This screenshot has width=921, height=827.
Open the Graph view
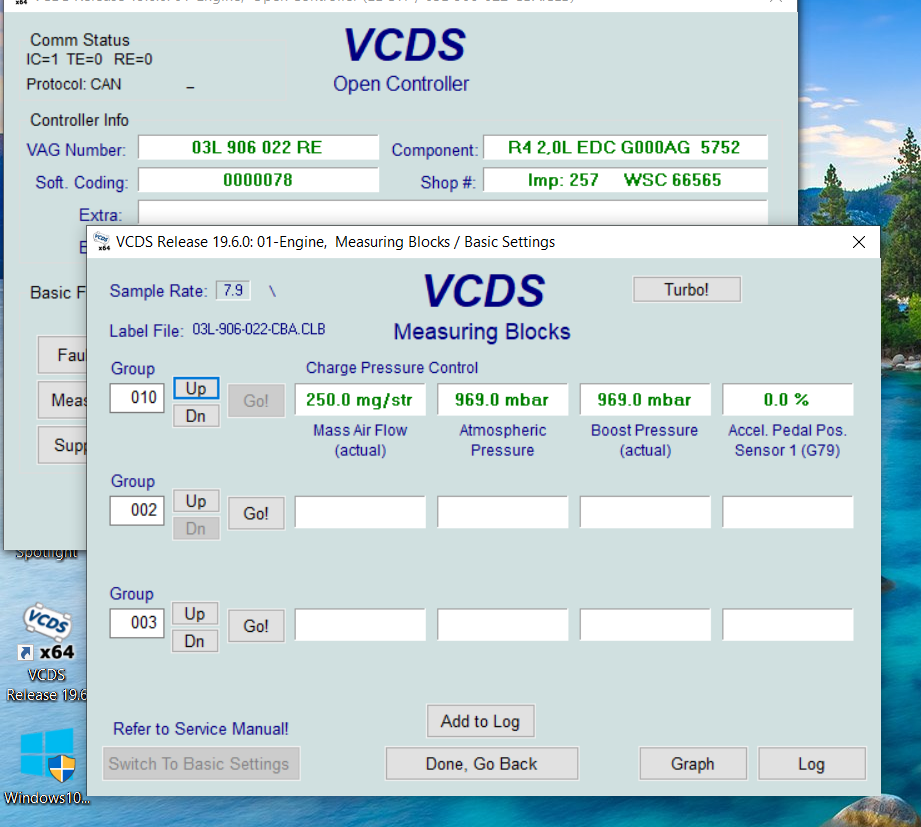click(693, 764)
